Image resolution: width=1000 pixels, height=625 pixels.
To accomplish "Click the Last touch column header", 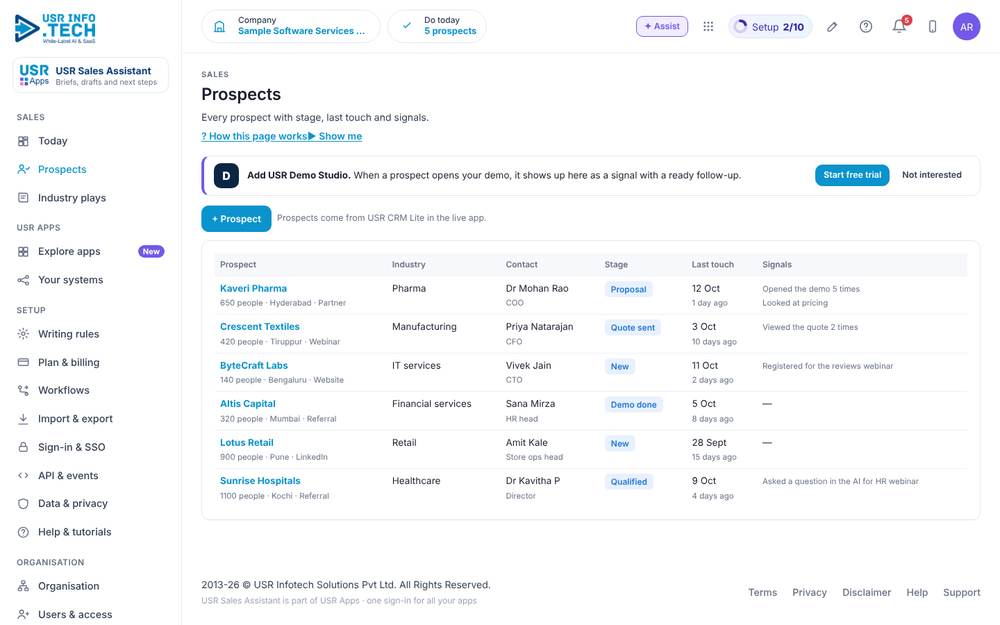I will coord(712,264).
